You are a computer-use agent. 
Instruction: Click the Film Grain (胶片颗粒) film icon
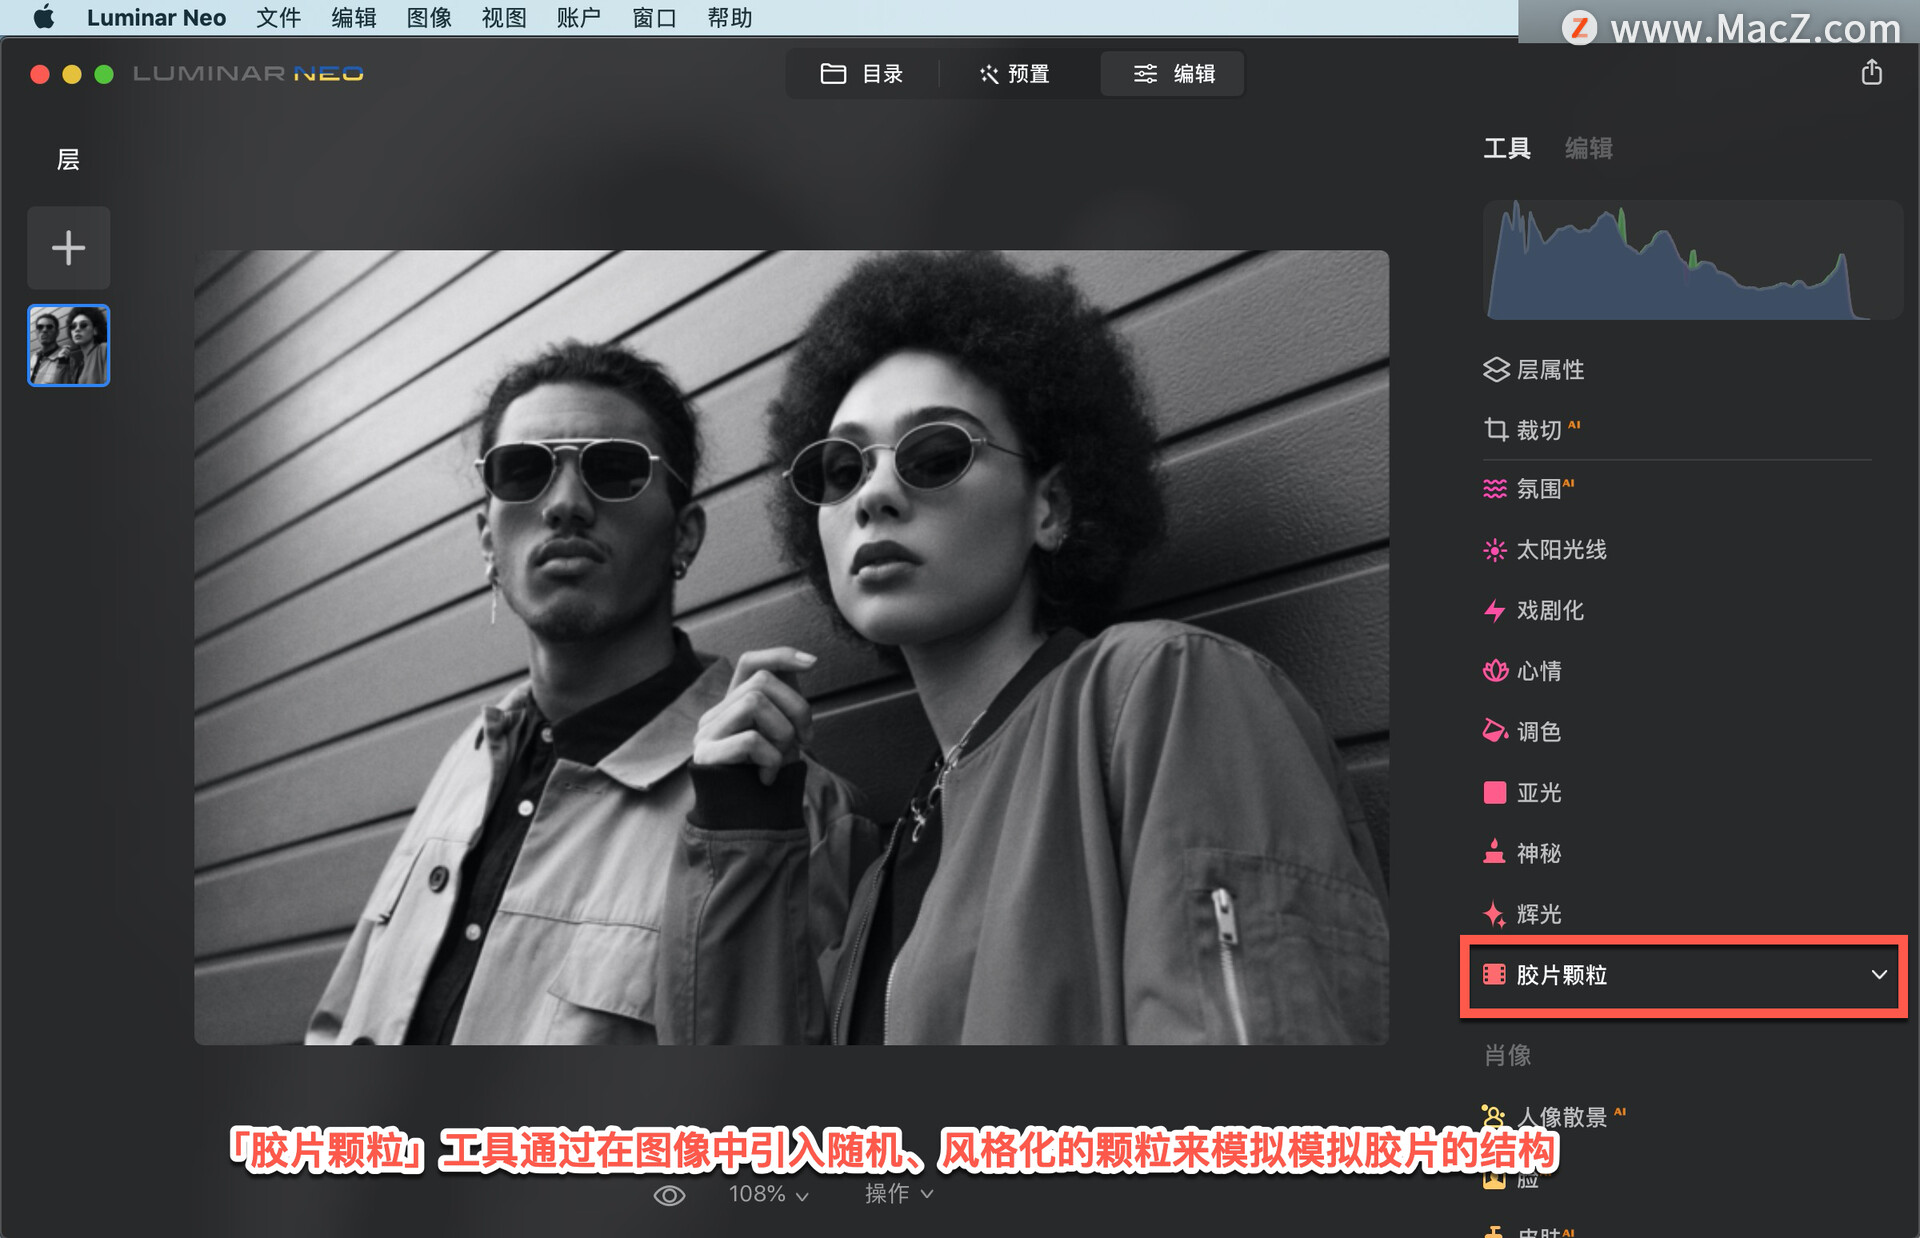pyautogui.click(x=1494, y=974)
